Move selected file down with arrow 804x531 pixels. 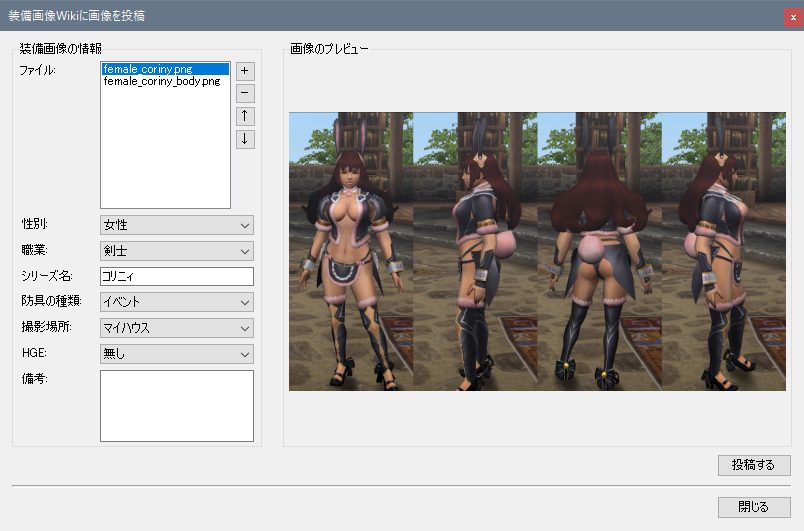click(245, 139)
